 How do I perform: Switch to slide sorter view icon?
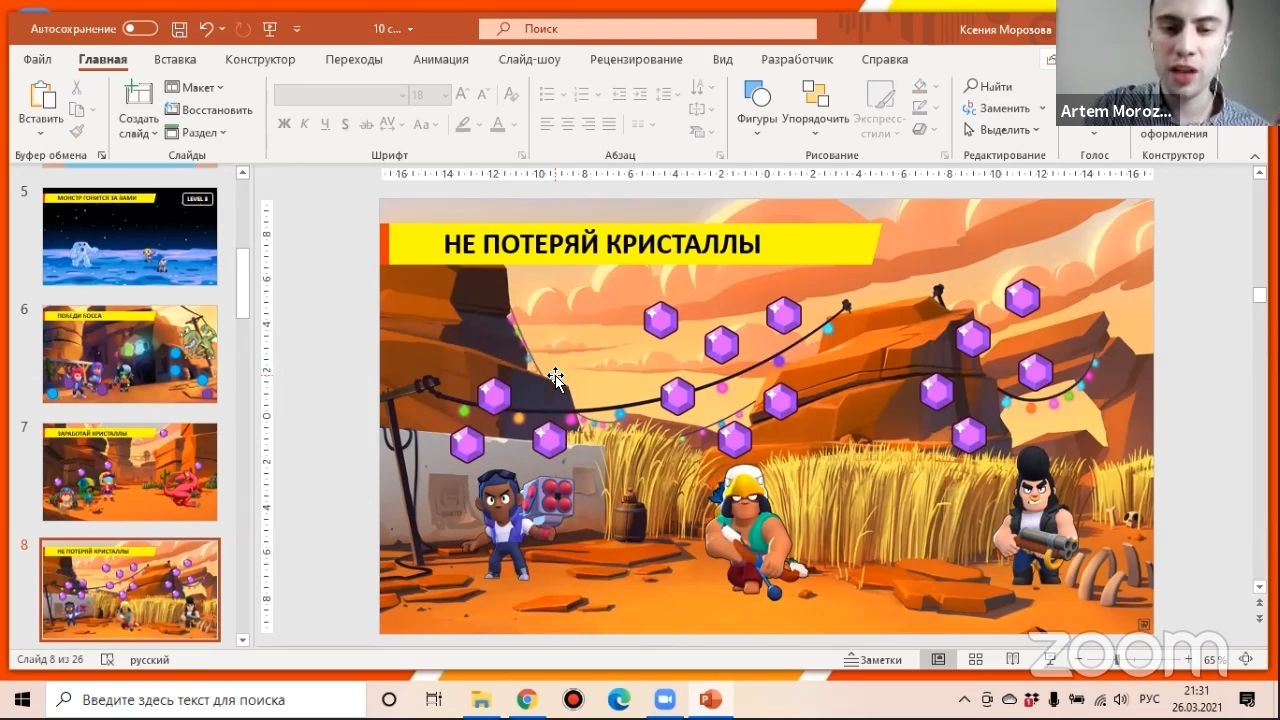(975, 659)
